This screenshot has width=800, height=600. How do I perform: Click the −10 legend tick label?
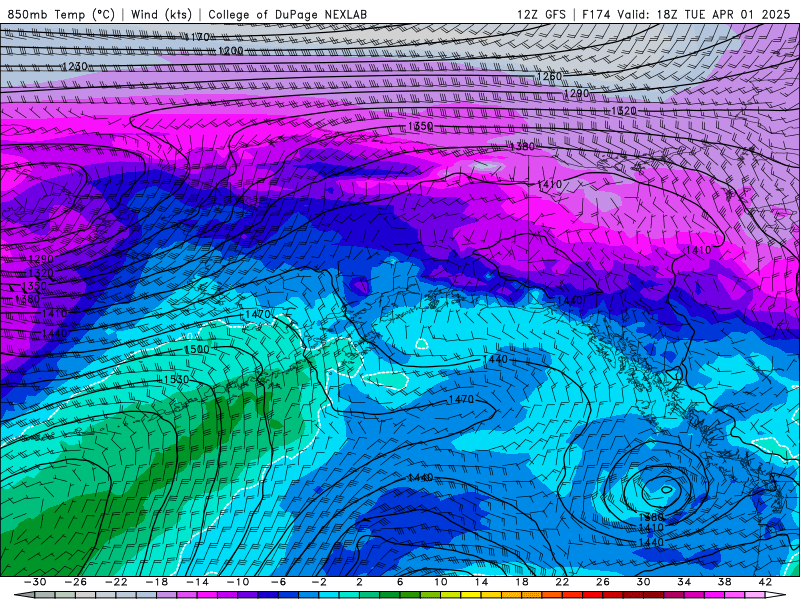tap(238, 582)
